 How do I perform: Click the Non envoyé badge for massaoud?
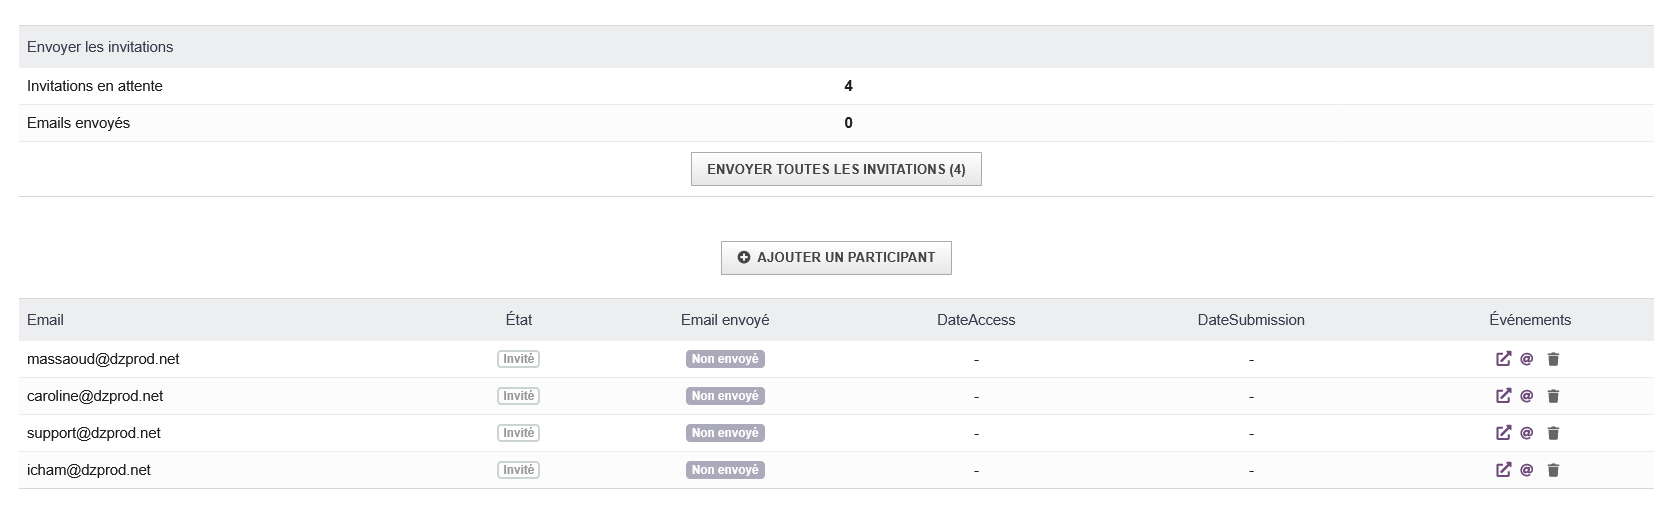[x=725, y=359]
